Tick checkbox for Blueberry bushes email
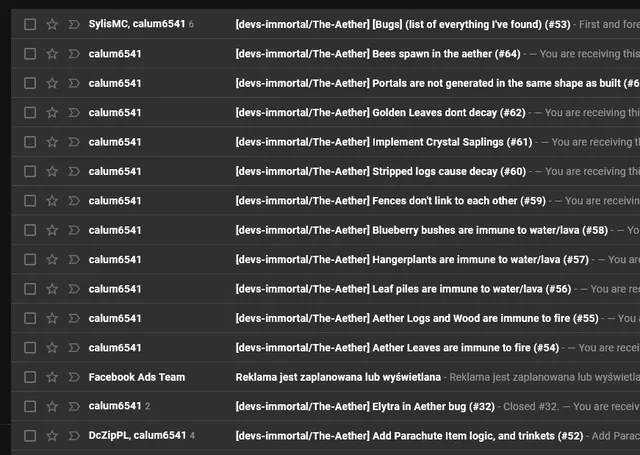The width and height of the screenshot is (640, 455). (x=30, y=230)
